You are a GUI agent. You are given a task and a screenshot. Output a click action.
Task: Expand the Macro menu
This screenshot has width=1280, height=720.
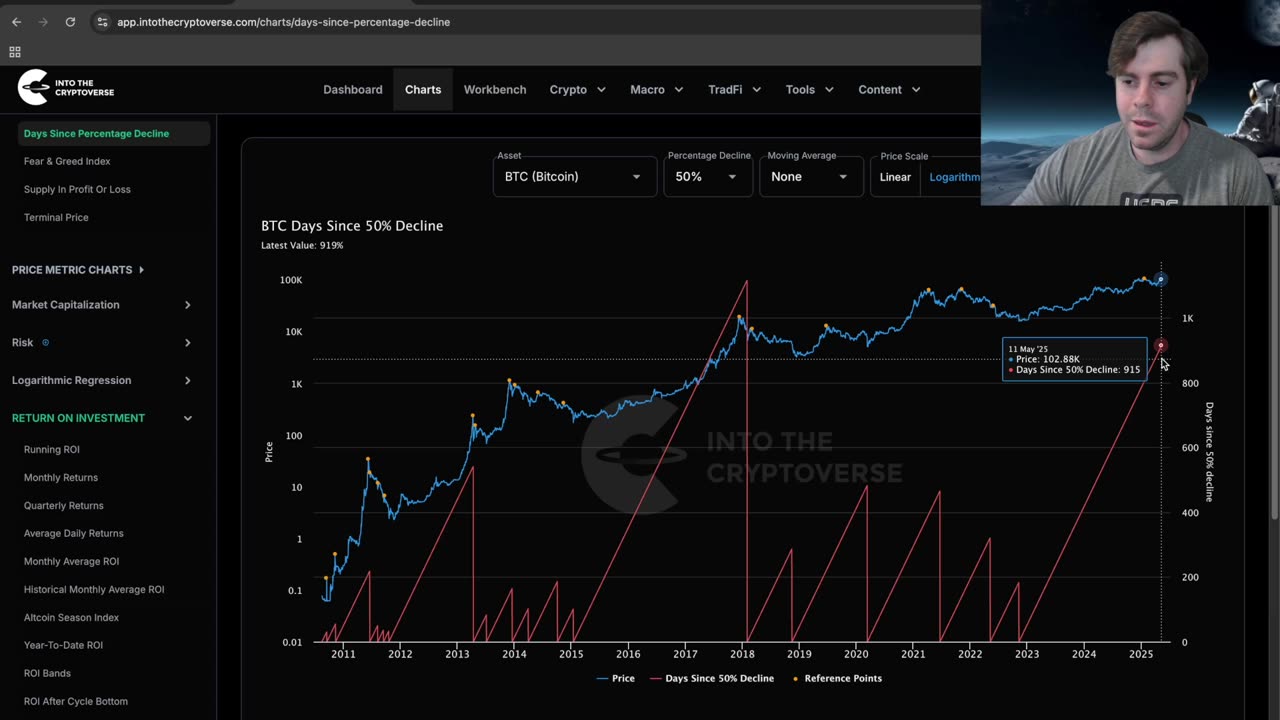(657, 90)
